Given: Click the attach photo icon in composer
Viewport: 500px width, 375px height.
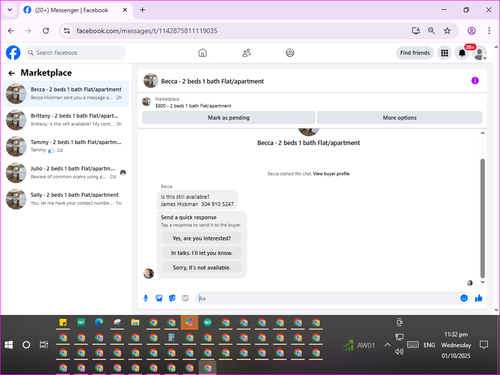Looking at the screenshot, I should pyautogui.click(x=159, y=298).
